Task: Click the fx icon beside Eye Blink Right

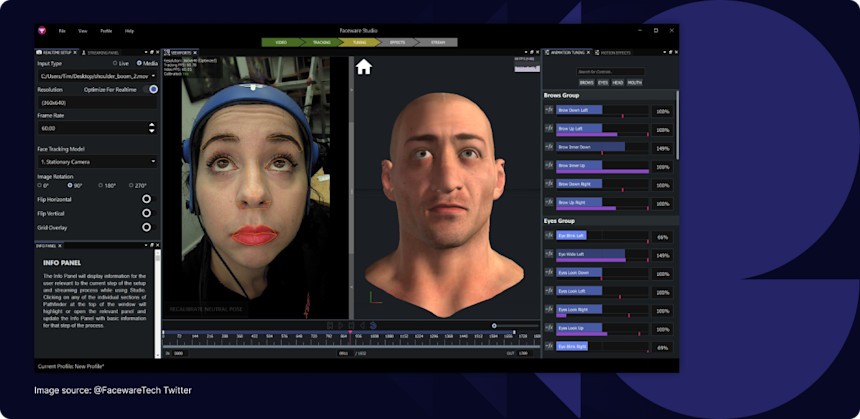Action: 548,346
